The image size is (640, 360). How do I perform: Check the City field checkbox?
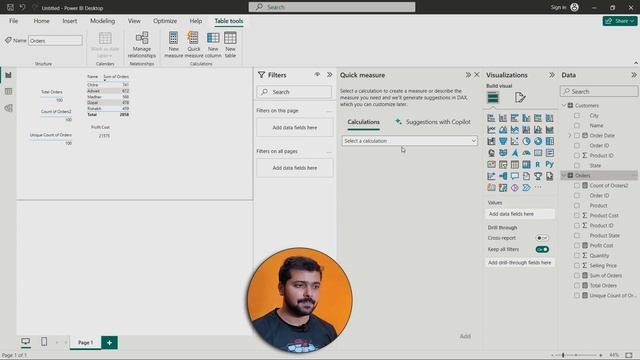point(577,116)
